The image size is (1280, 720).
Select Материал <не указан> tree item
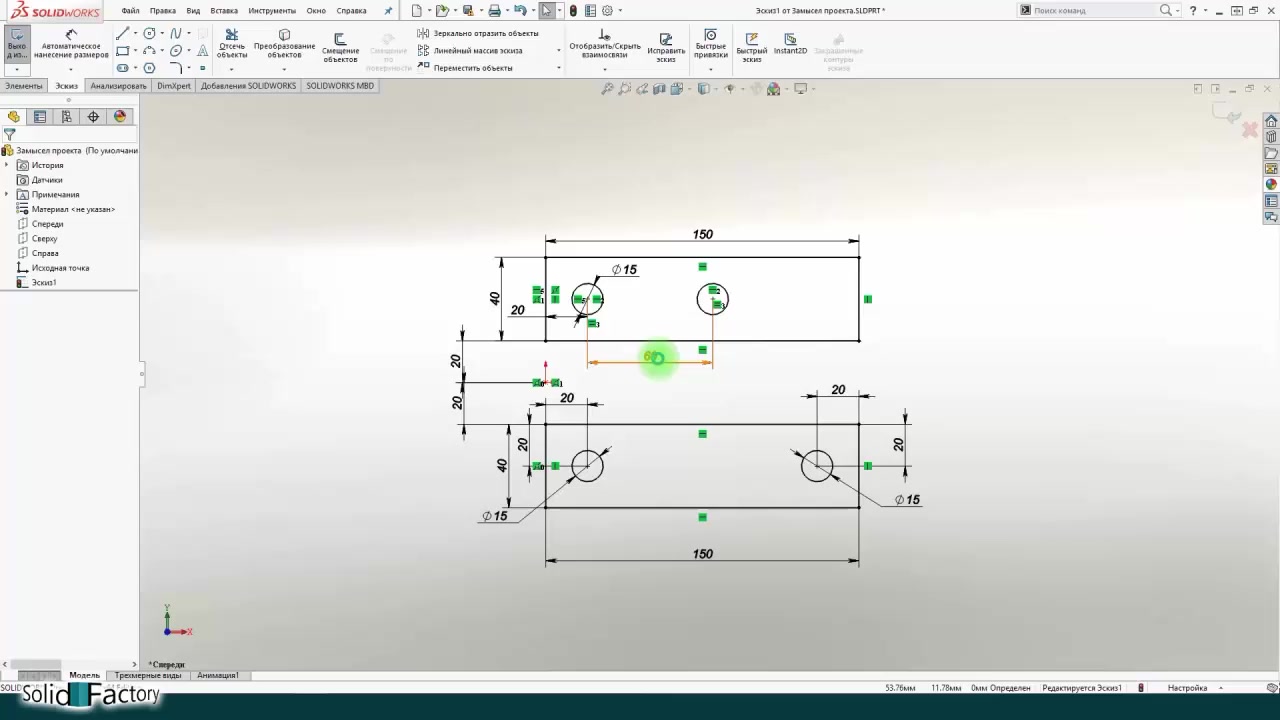66,209
